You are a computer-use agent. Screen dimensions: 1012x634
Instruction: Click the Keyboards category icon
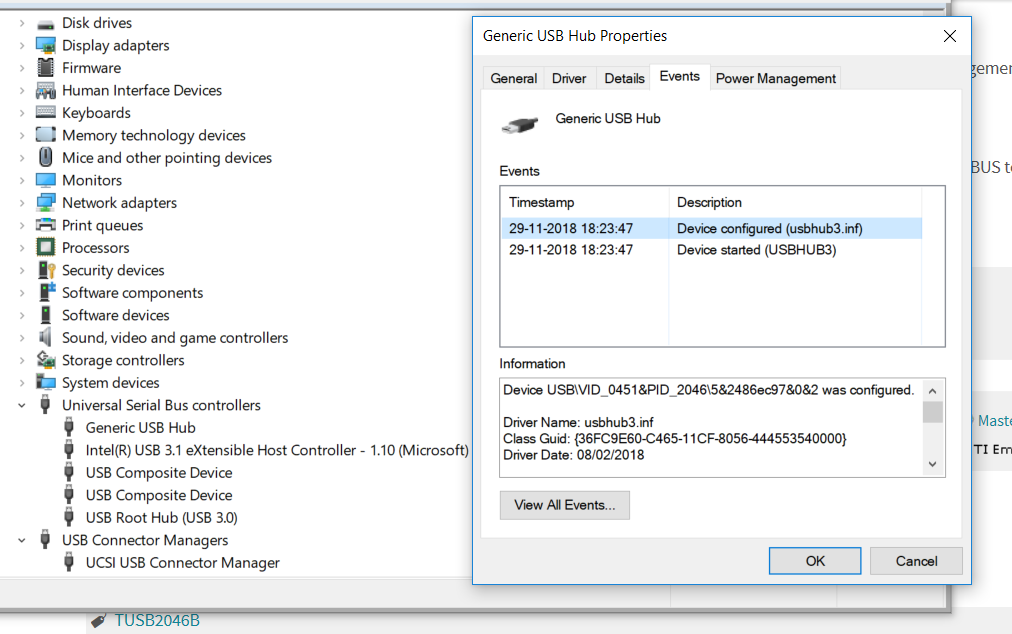pyautogui.click(x=45, y=113)
